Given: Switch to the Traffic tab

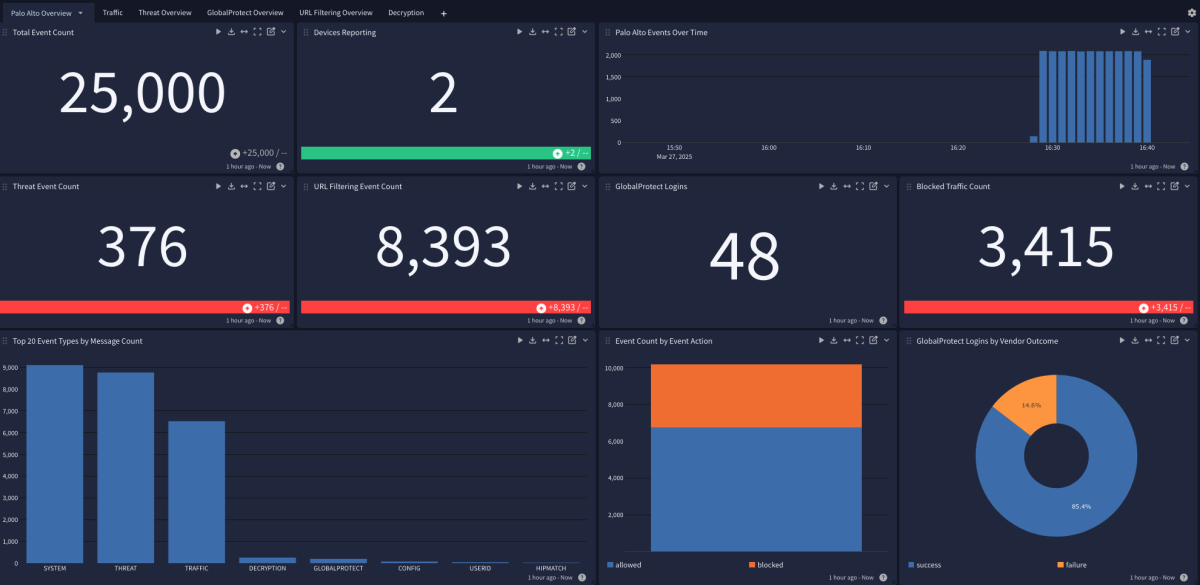Looking at the screenshot, I should coord(113,13).
